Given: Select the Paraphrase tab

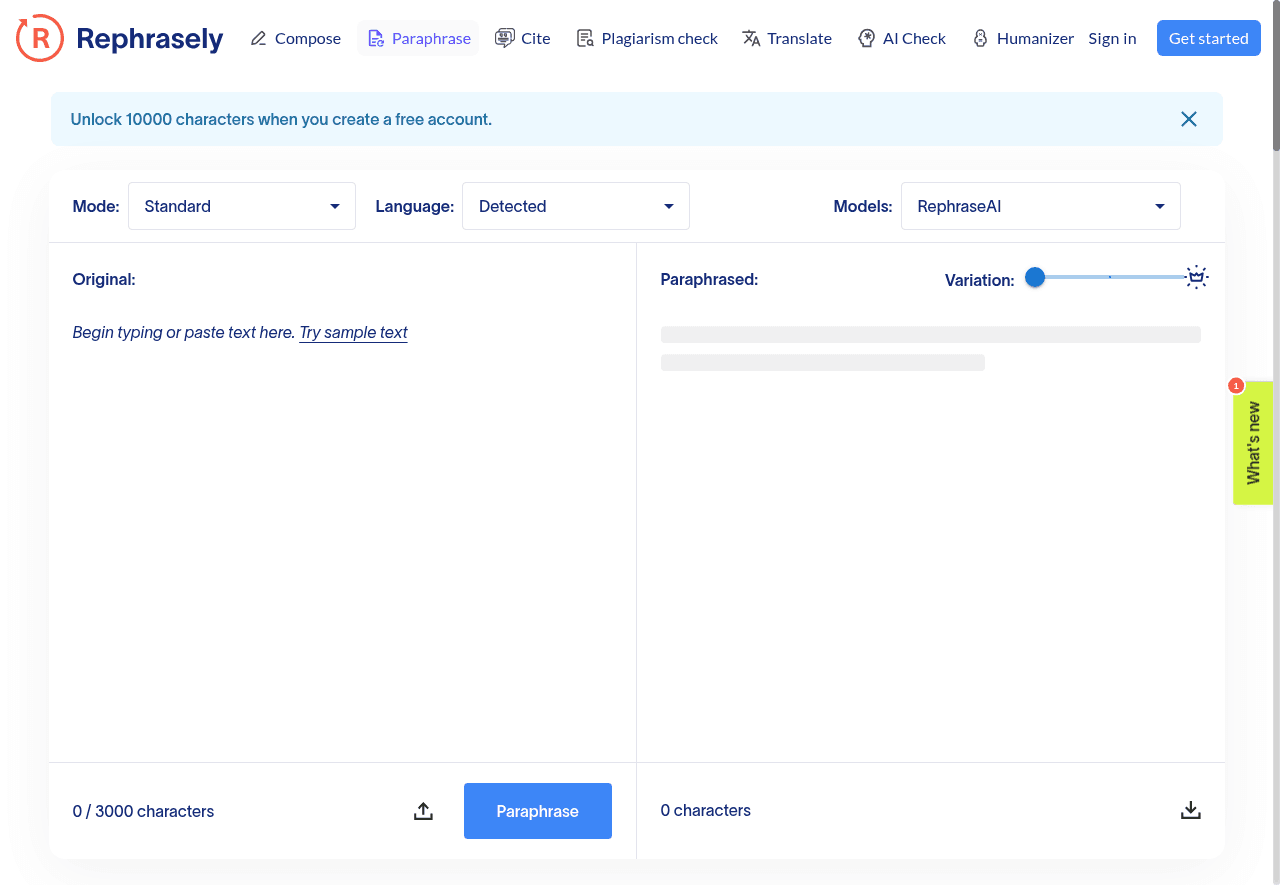Looking at the screenshot, I should tap(418, 38).
